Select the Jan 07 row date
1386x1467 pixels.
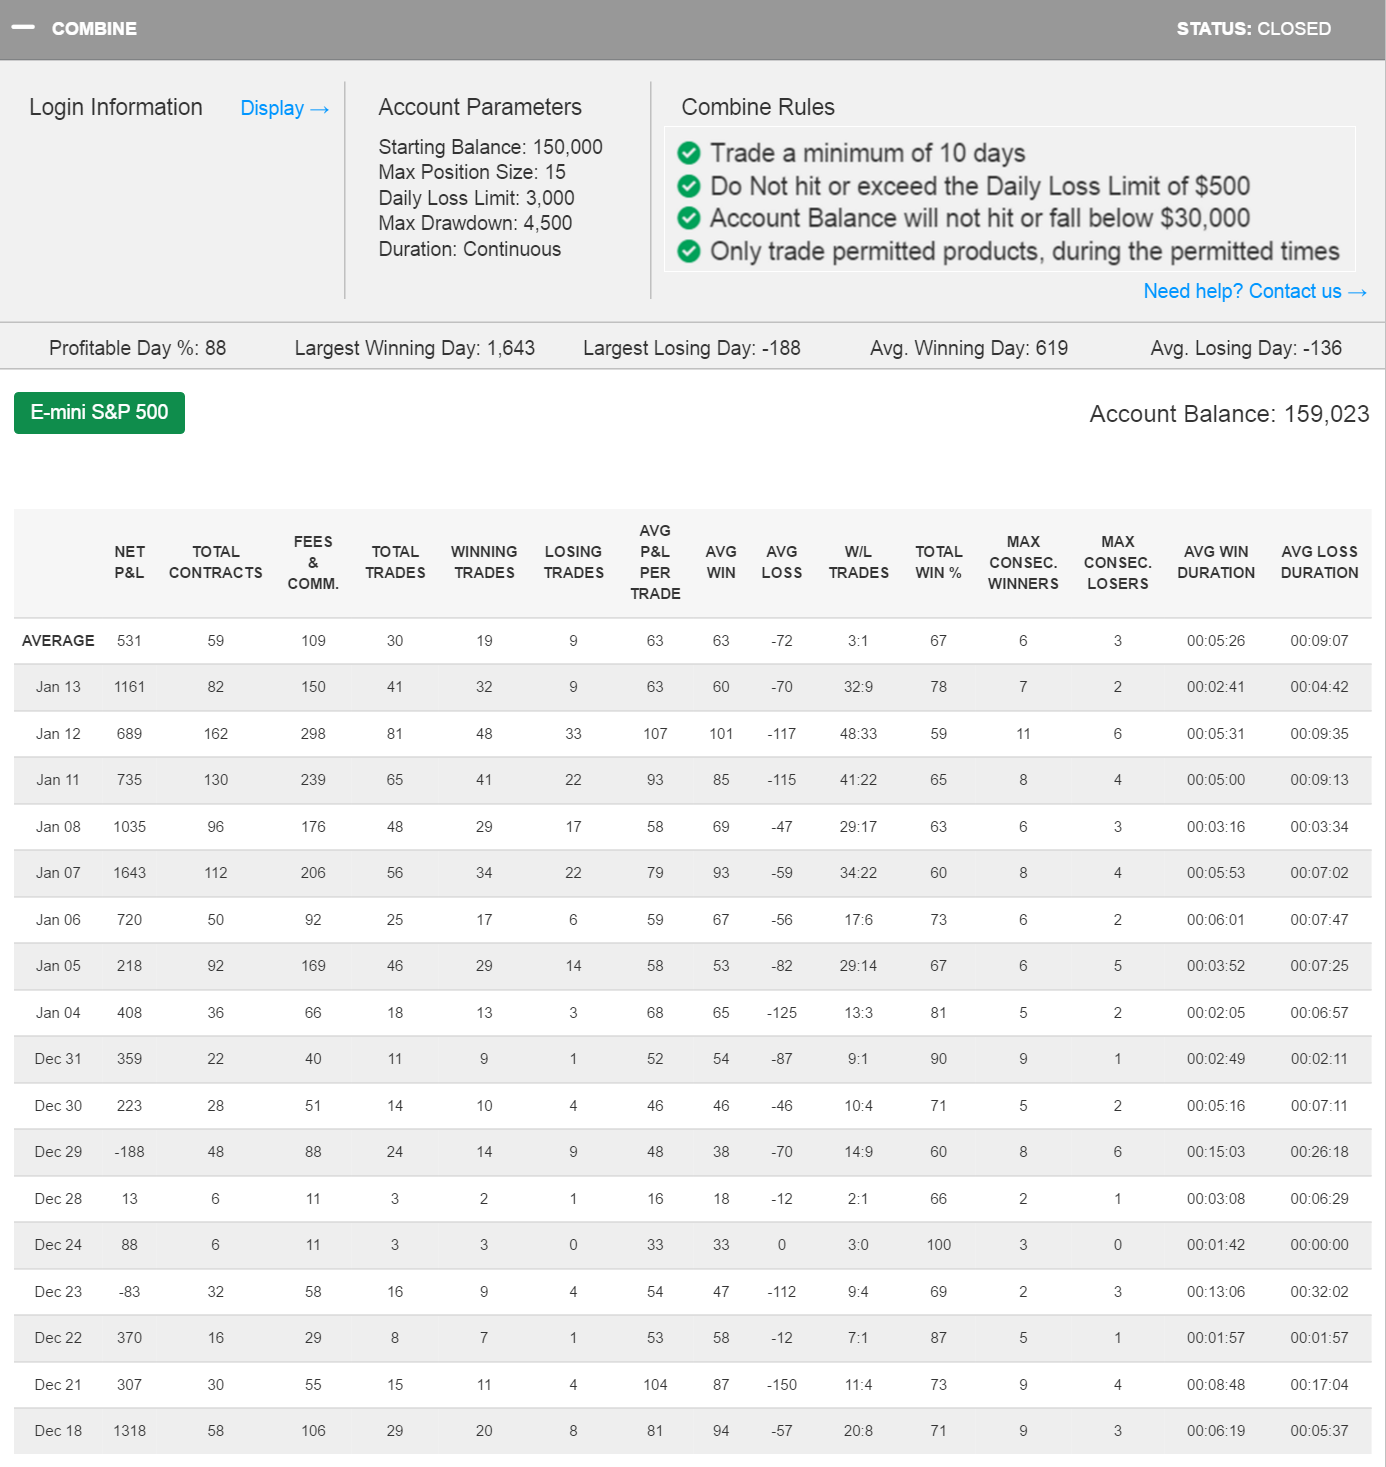tap(58, 873)
